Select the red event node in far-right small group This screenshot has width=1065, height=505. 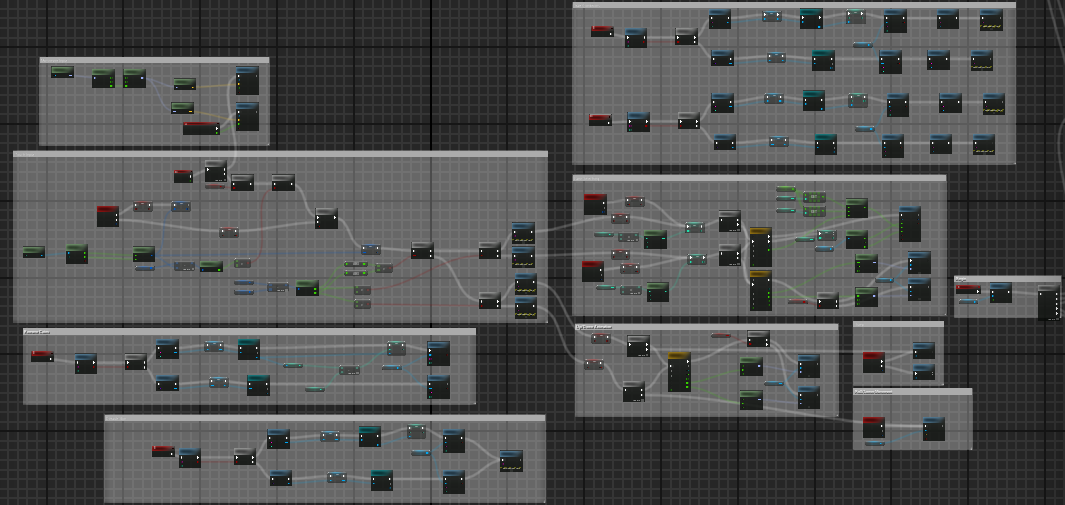click(x=967, y=290)
